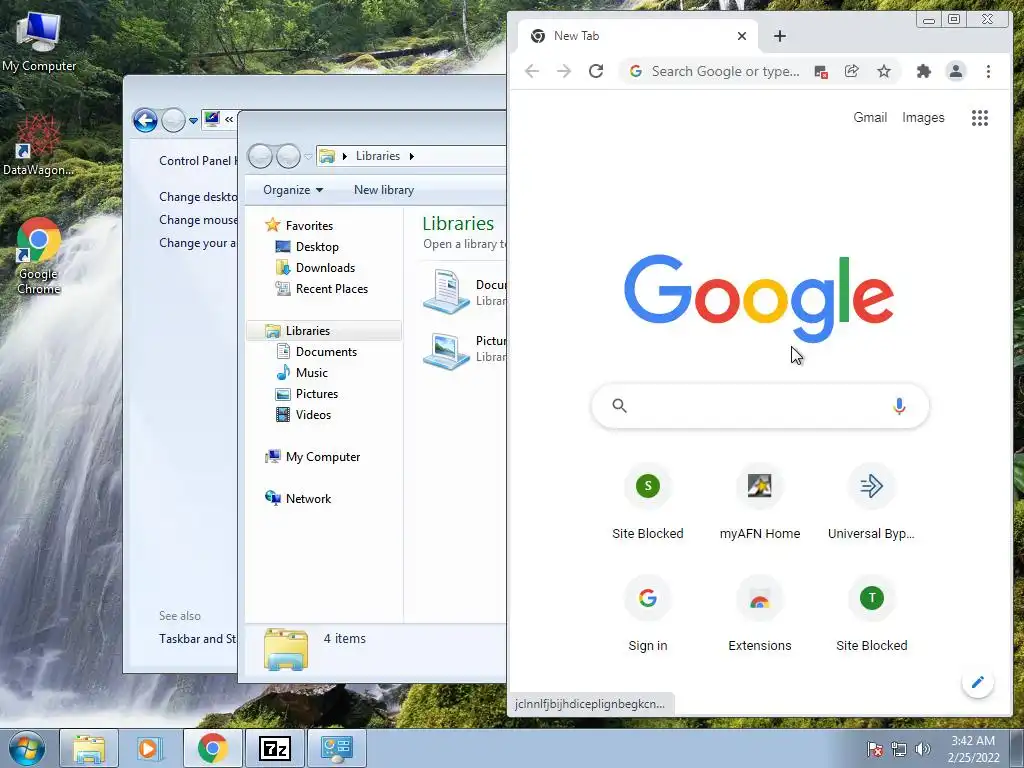Select the New Tab tab

pyautogui.click(x=637, y=36)
